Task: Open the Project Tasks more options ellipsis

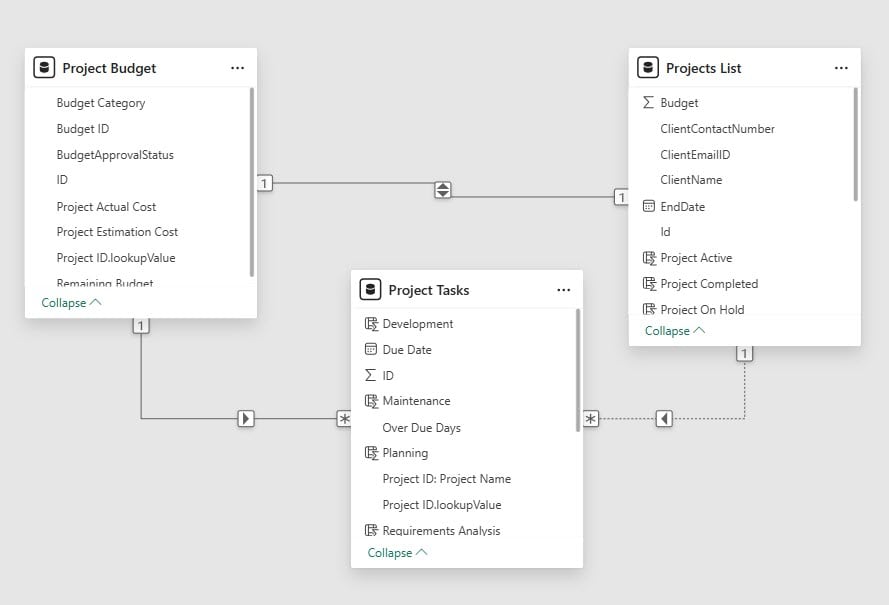Action: [x=564, y=290]
